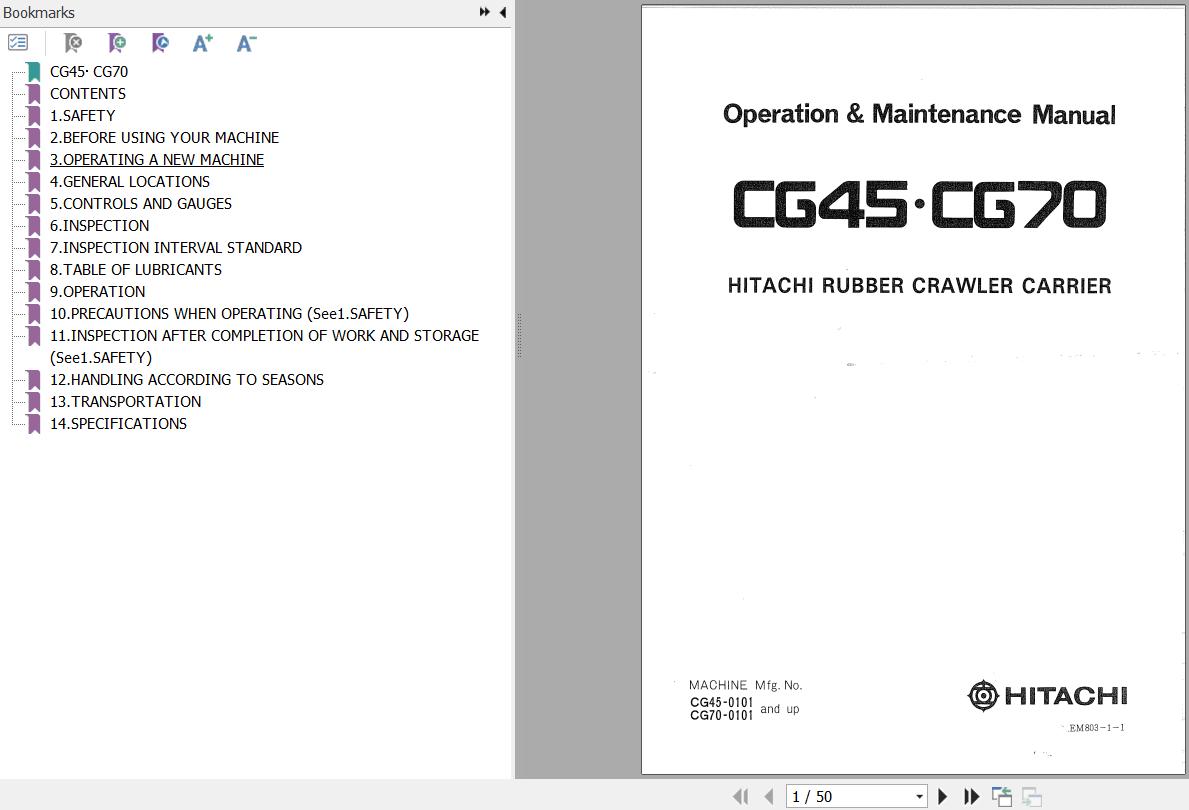Open the CONTENTS bookmark
The height and width of the screenshot is (810, 1189).
88,93
